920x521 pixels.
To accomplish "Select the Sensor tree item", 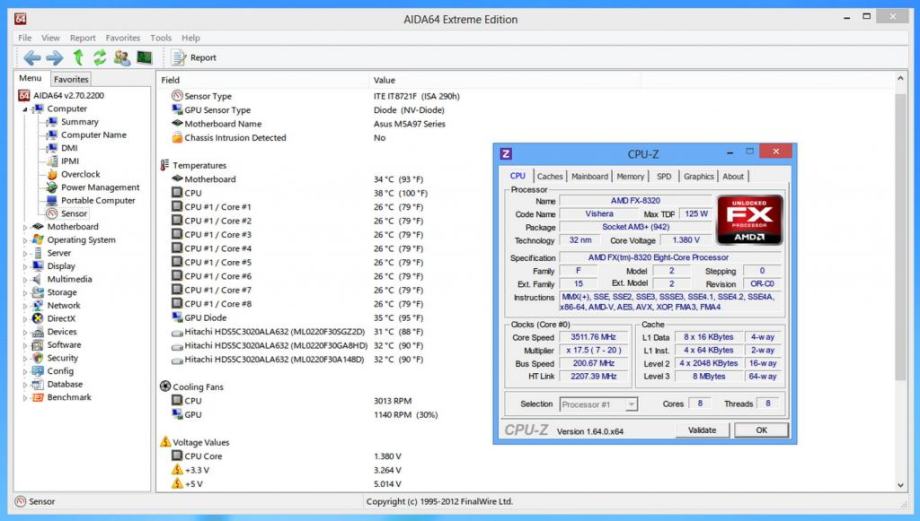I will coord(73,213).
